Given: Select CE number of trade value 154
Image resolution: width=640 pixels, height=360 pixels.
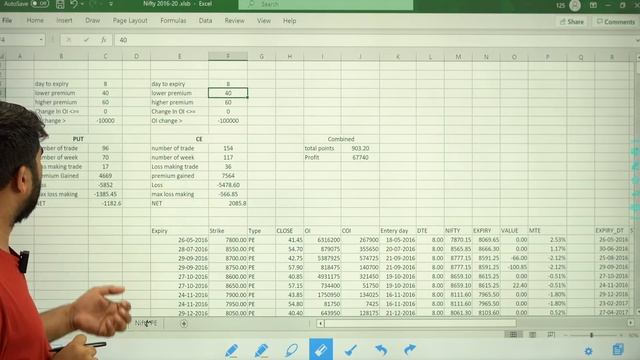Looking at the screenshot, I should pos(228,148).
